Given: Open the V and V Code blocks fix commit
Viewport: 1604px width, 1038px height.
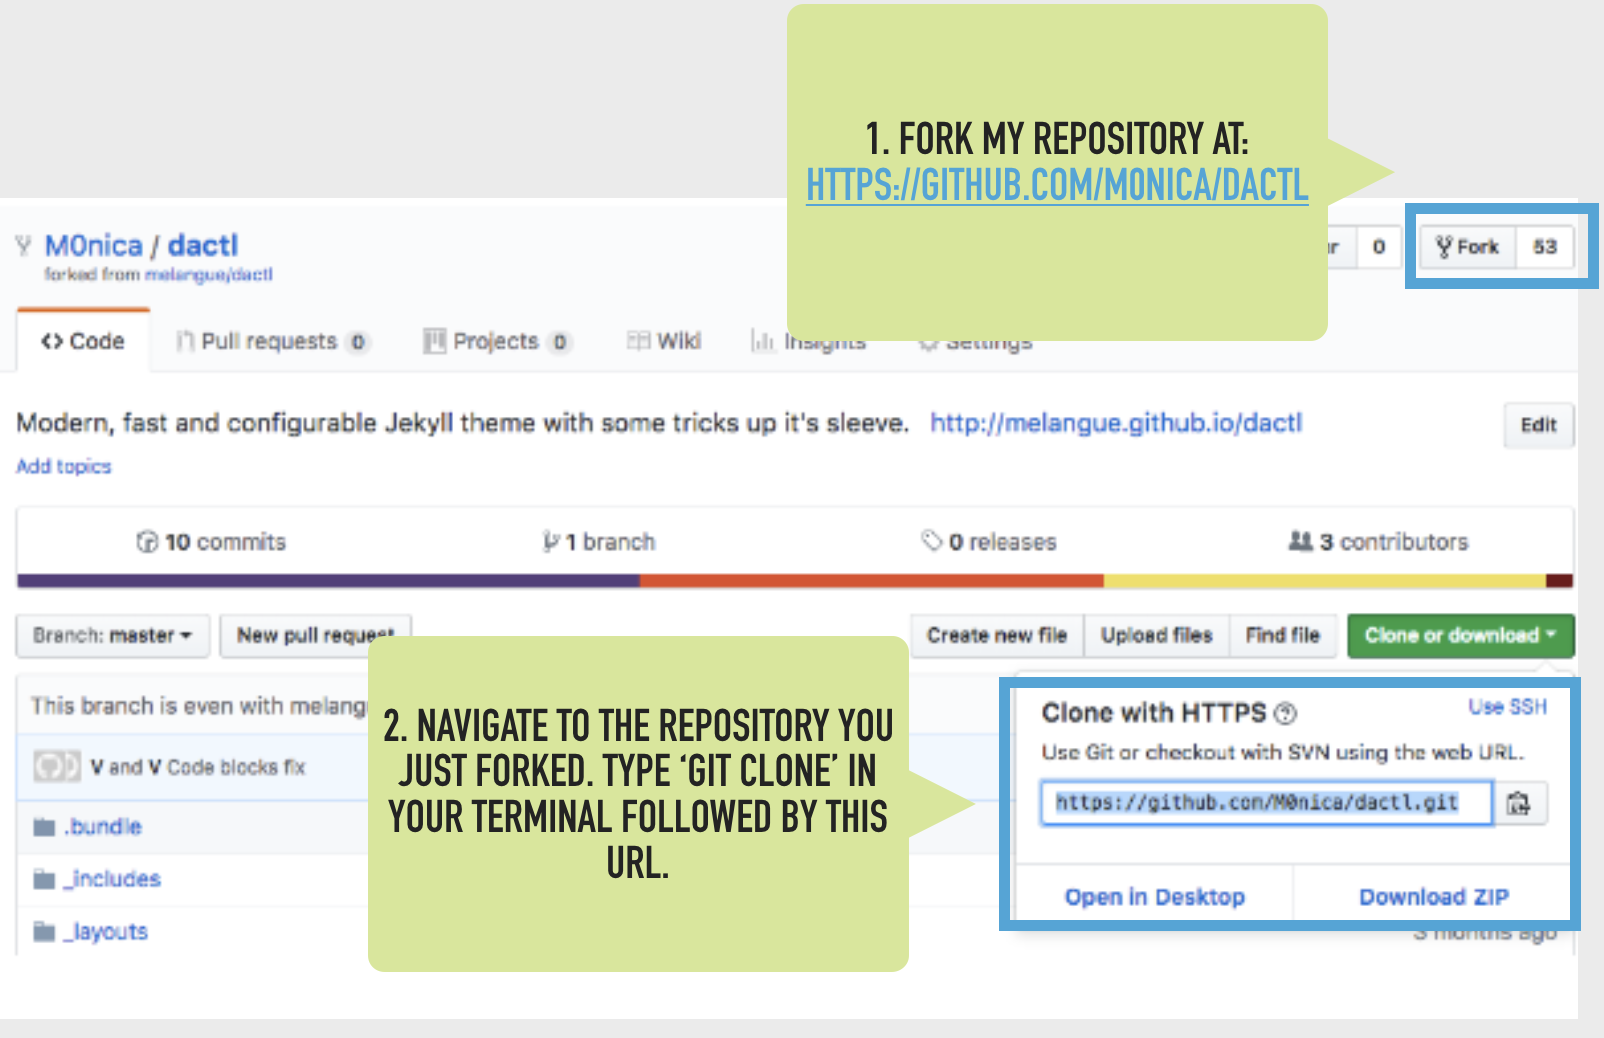Looking at the screenshot, I should pos(198,767).
